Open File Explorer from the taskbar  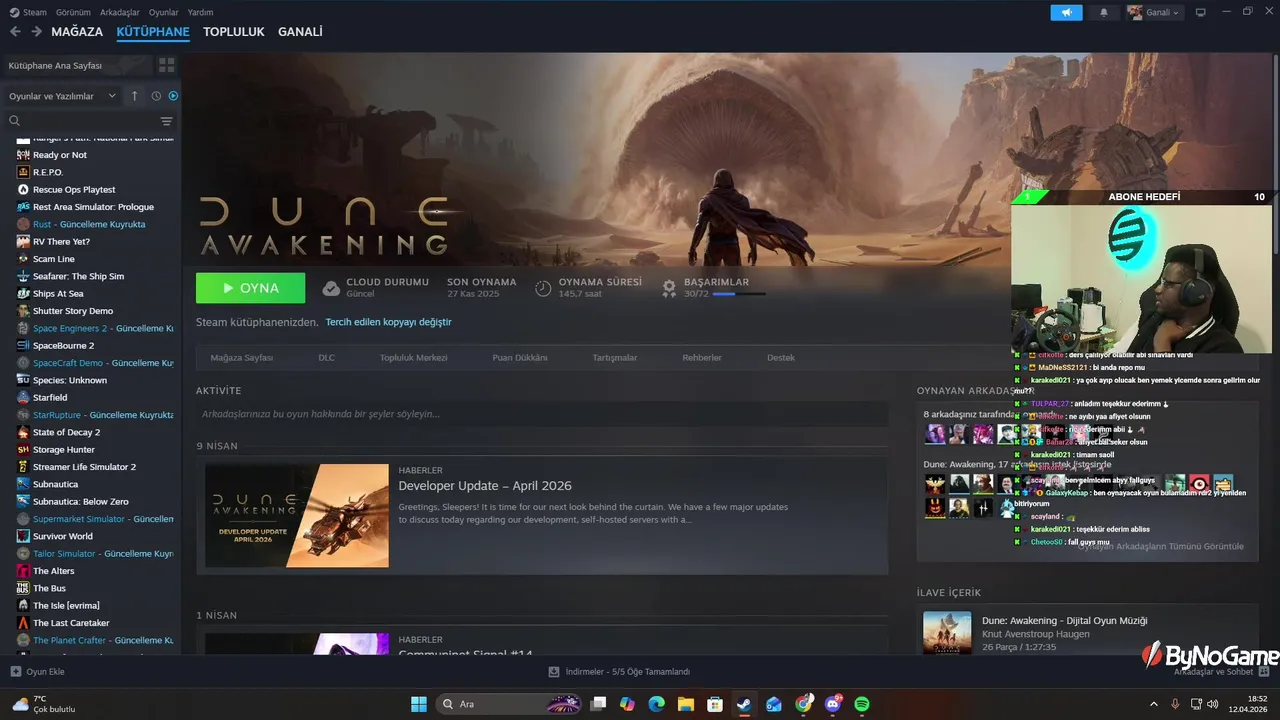click(686, 704)
